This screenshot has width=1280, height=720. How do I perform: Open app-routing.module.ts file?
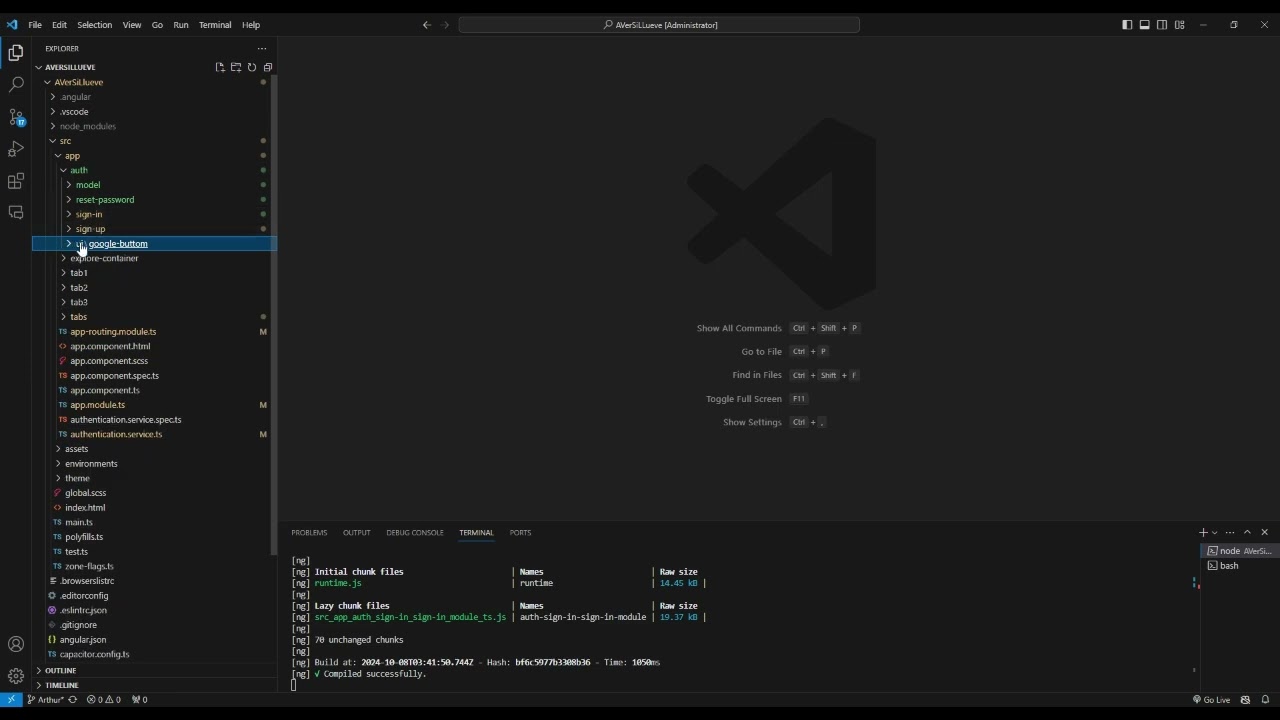(113, 332)
